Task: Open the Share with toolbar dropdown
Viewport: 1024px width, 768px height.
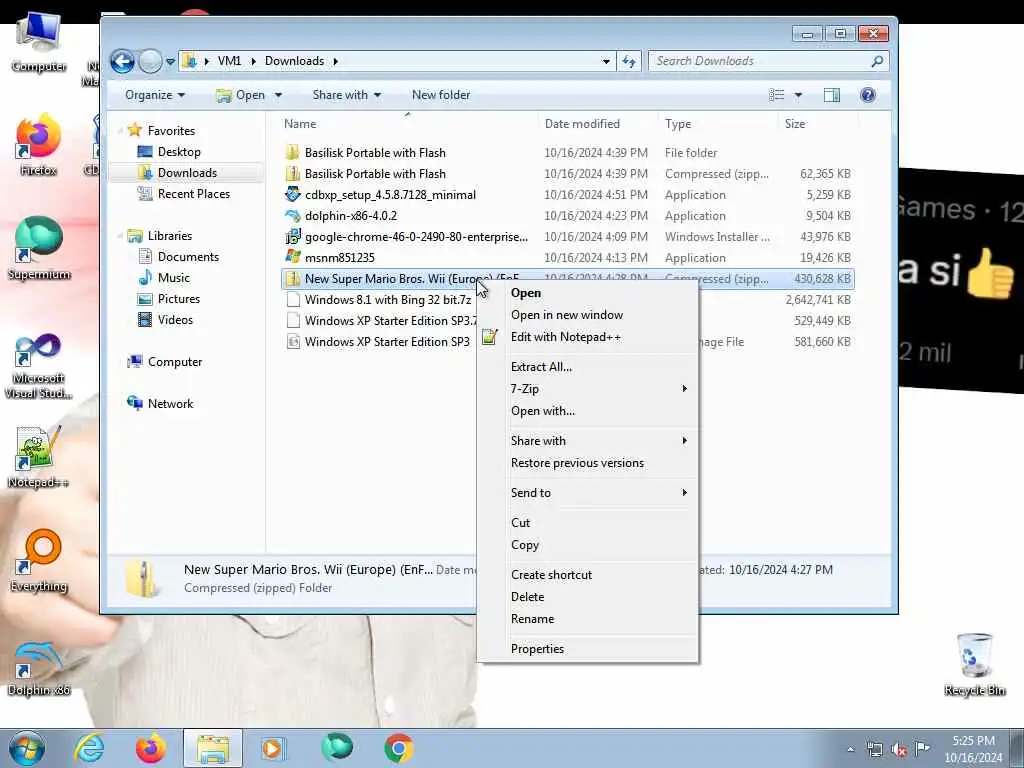Action: (347, 95)
